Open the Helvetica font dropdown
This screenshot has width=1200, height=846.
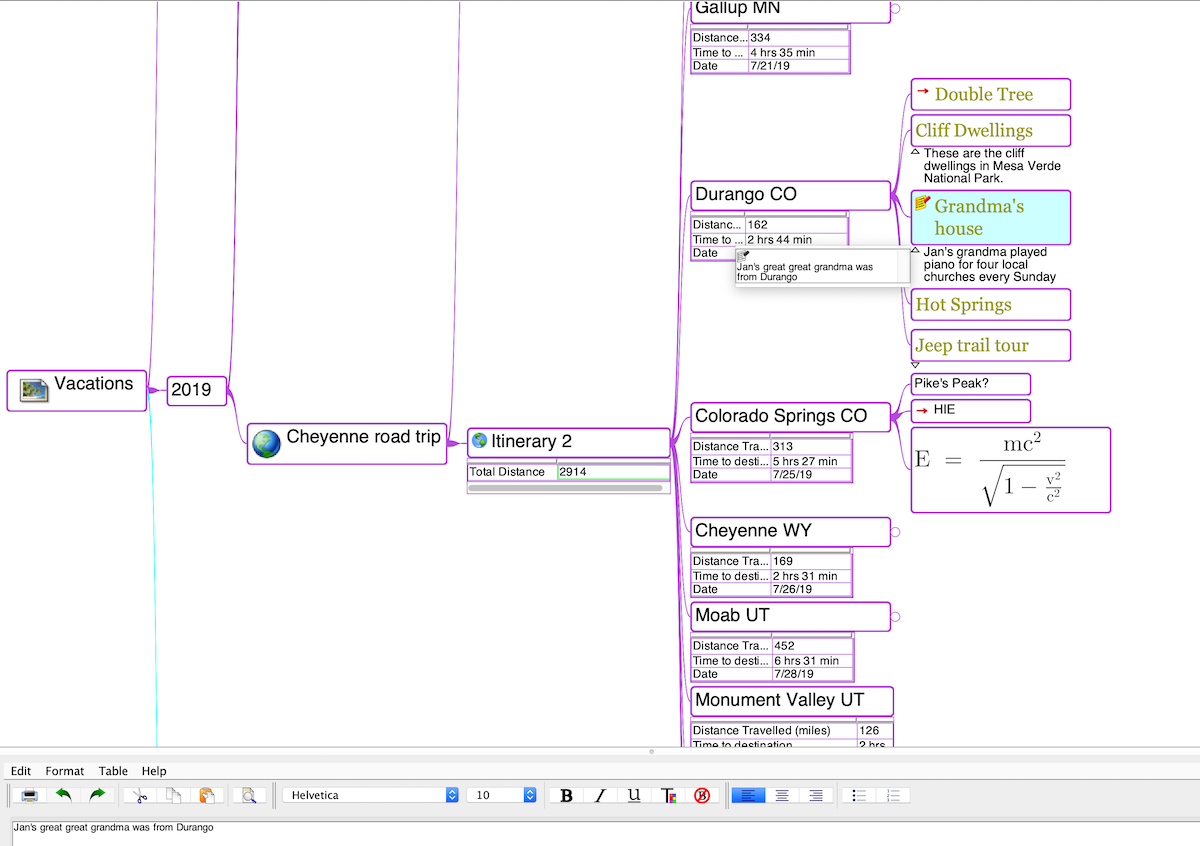click(x=371, y=795)
